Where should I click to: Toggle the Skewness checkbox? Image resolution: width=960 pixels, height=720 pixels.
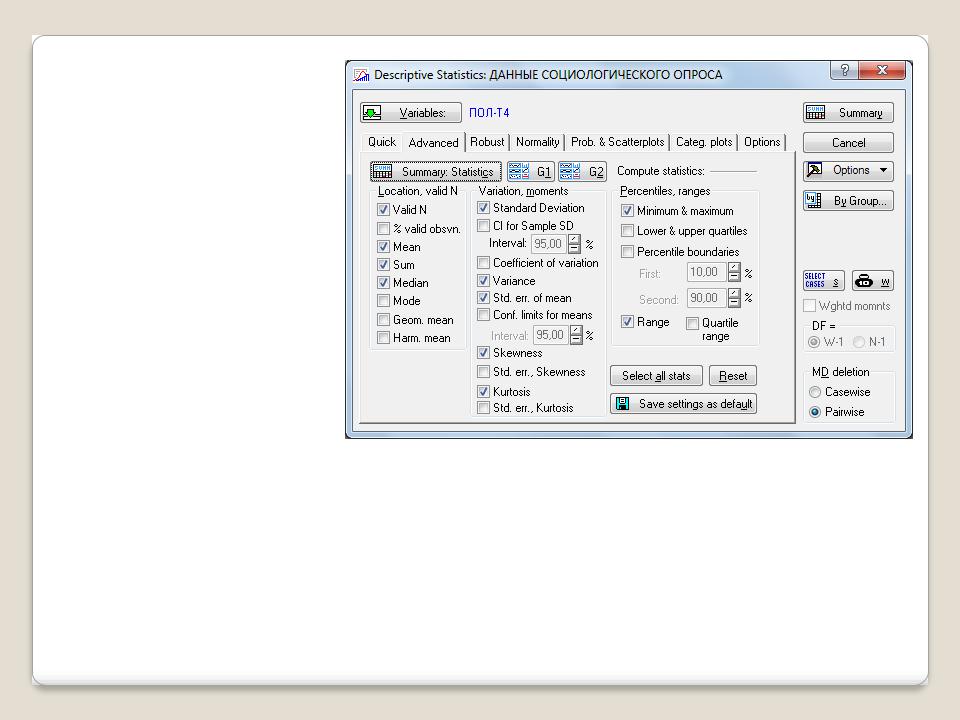pyautogui.click(x=484, y=353)
